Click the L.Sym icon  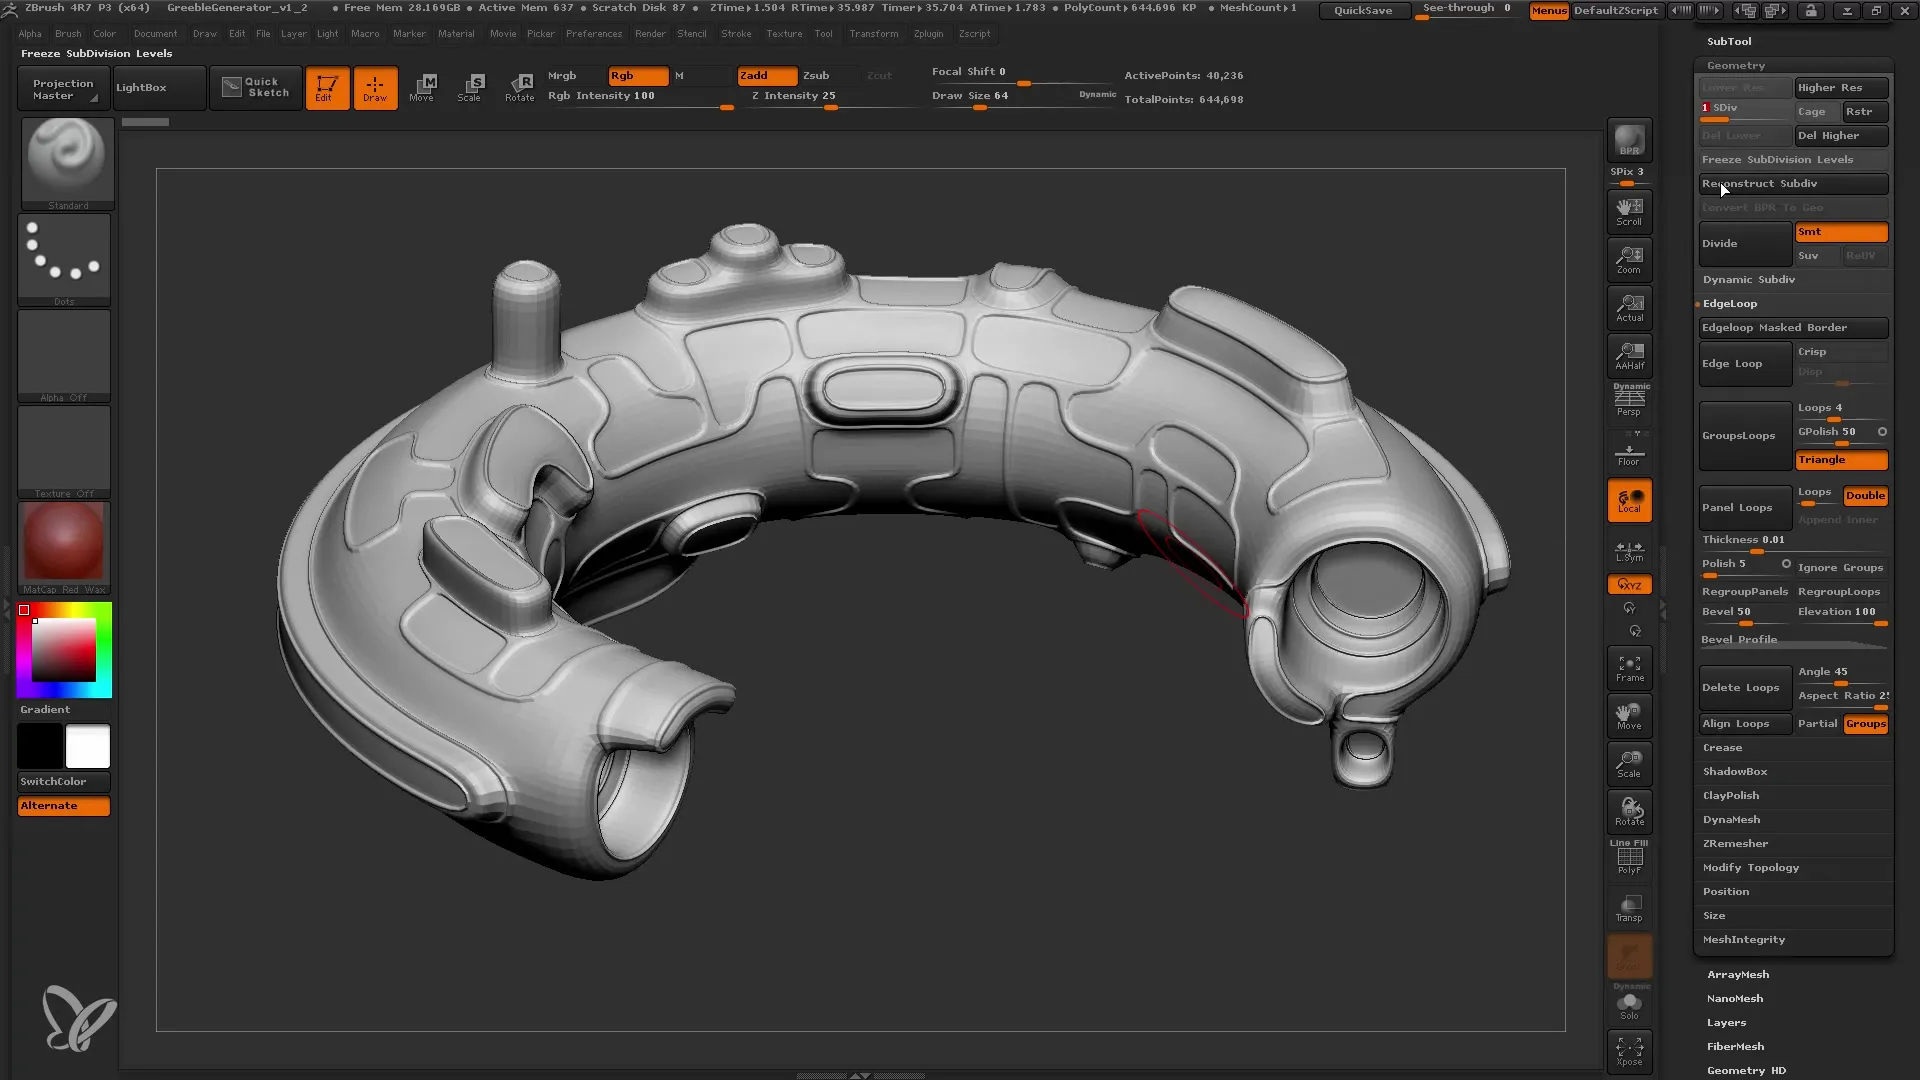tap(1629, 550)
